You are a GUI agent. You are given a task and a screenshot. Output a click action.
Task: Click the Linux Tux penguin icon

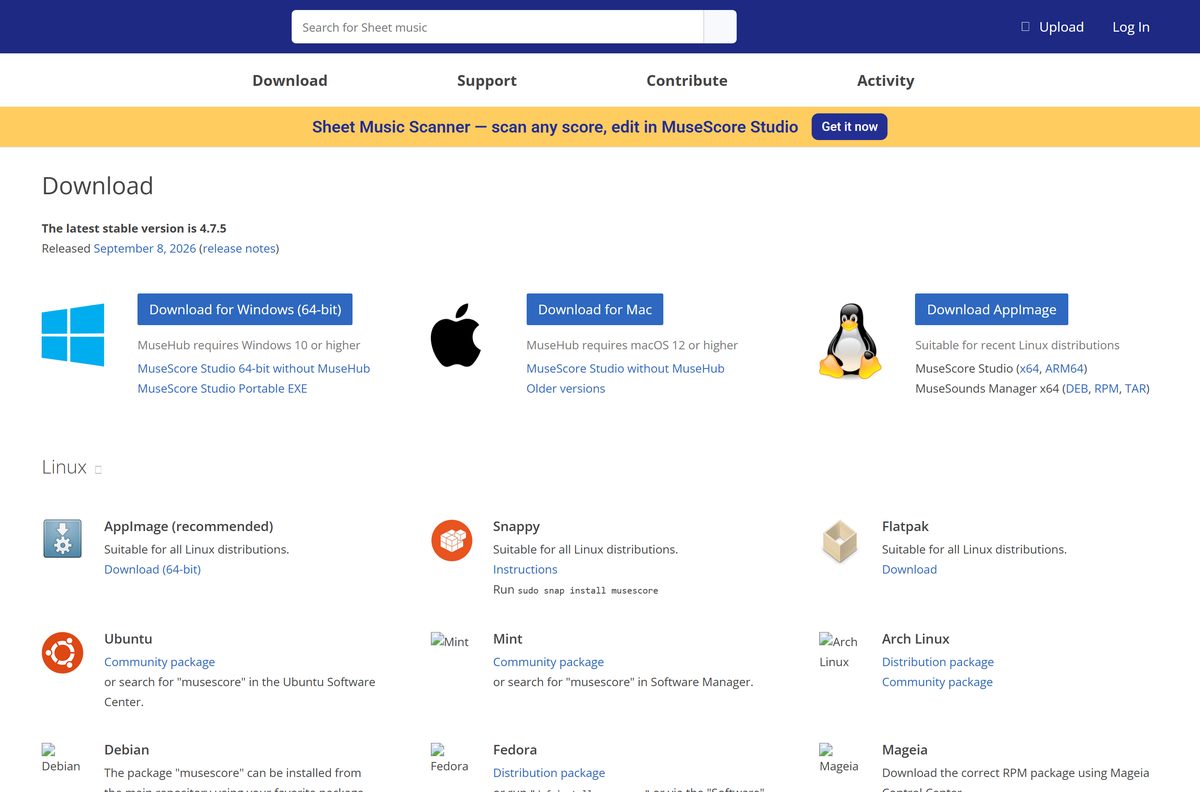[850, 342]
